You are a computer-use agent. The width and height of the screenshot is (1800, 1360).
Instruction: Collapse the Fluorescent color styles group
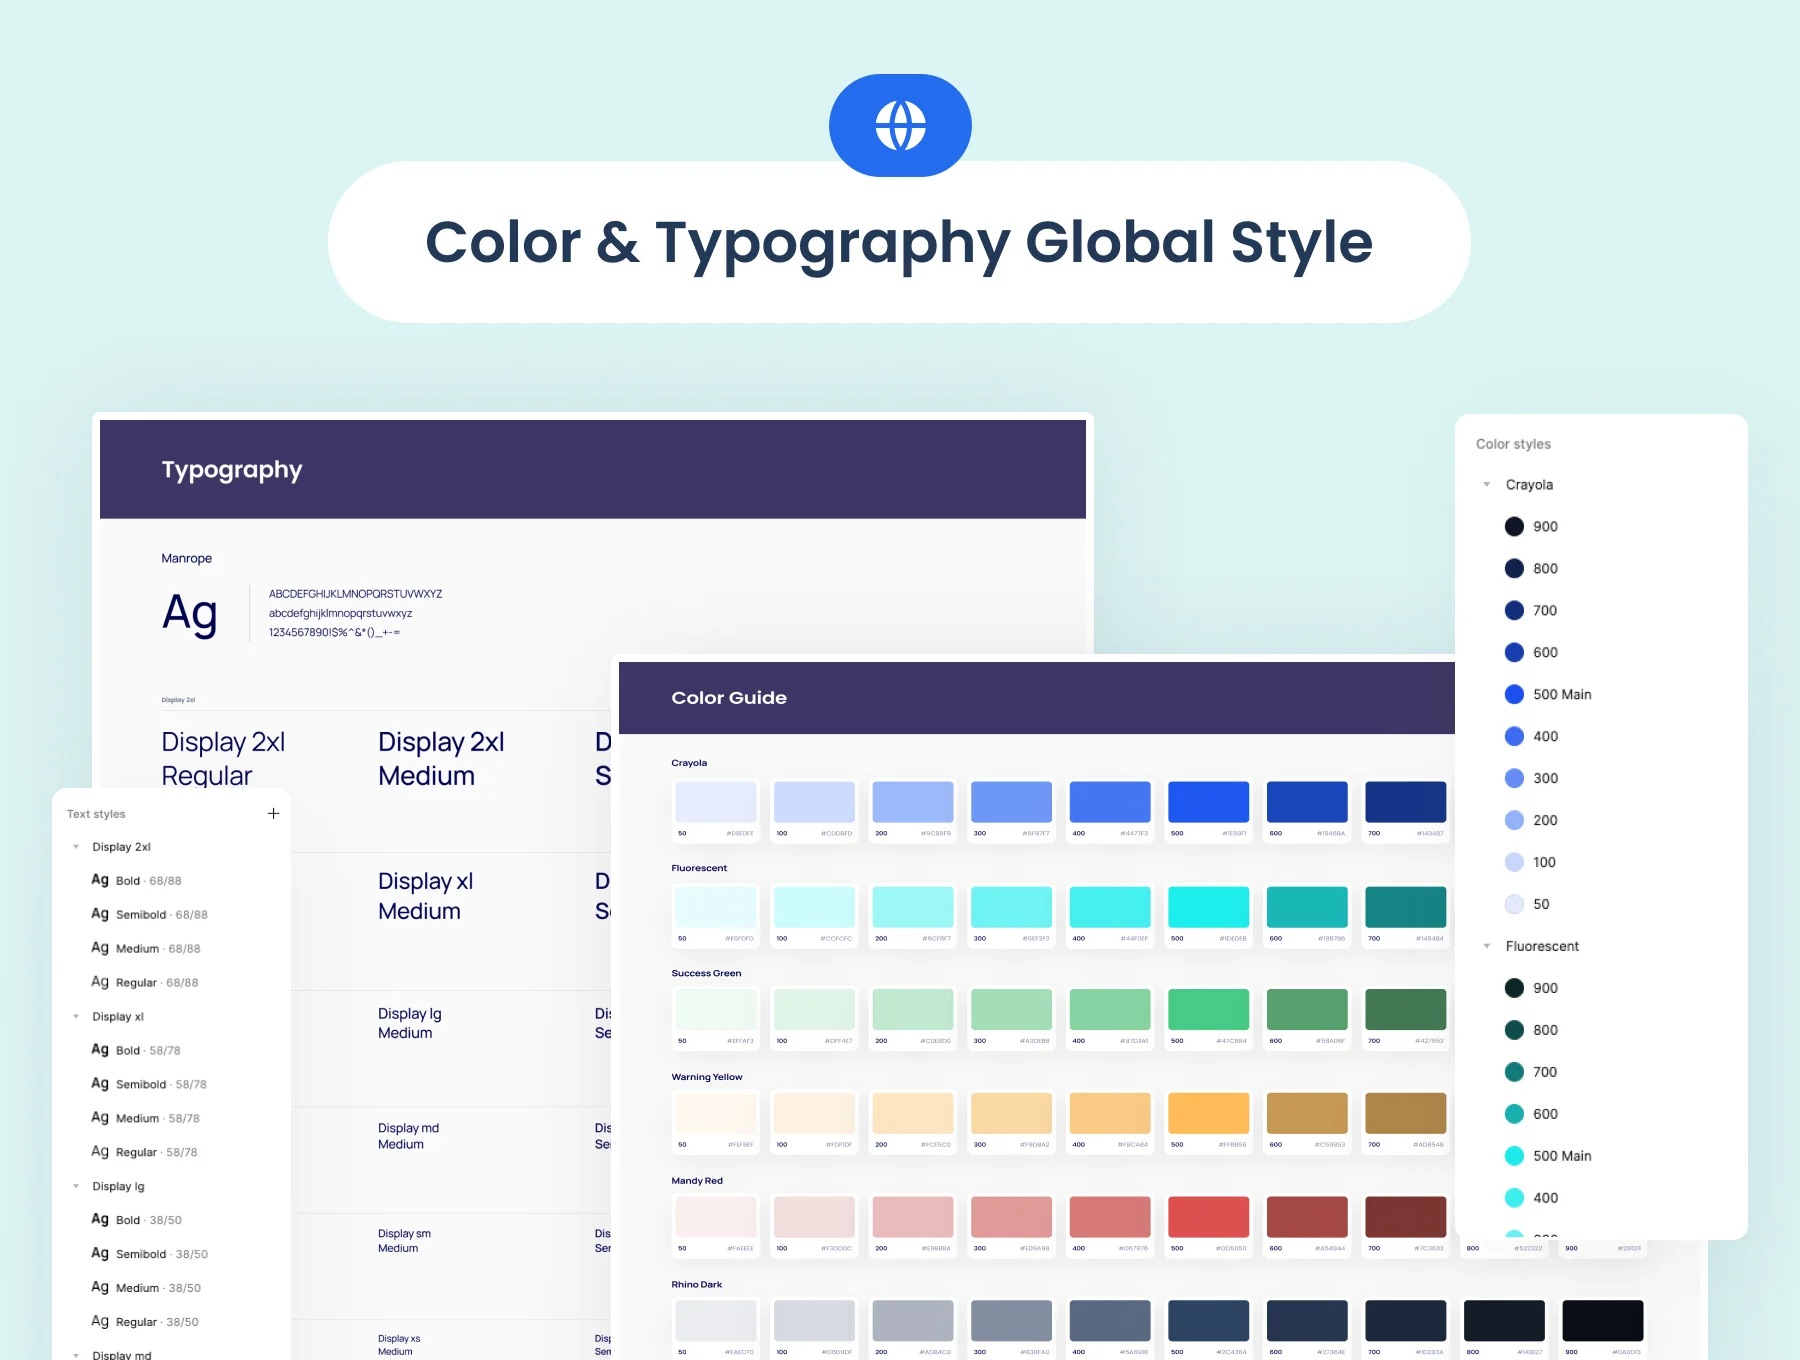(x=1487, y=946)
